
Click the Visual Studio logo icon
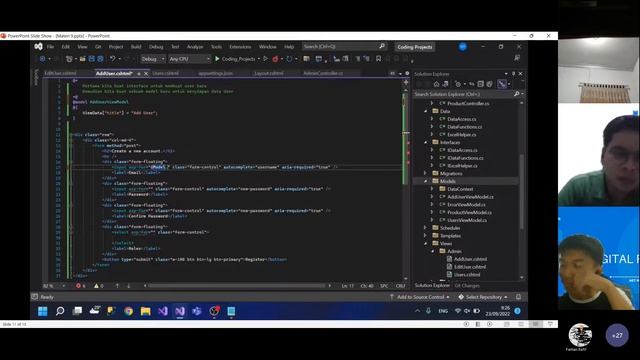[x=38, y=47]
